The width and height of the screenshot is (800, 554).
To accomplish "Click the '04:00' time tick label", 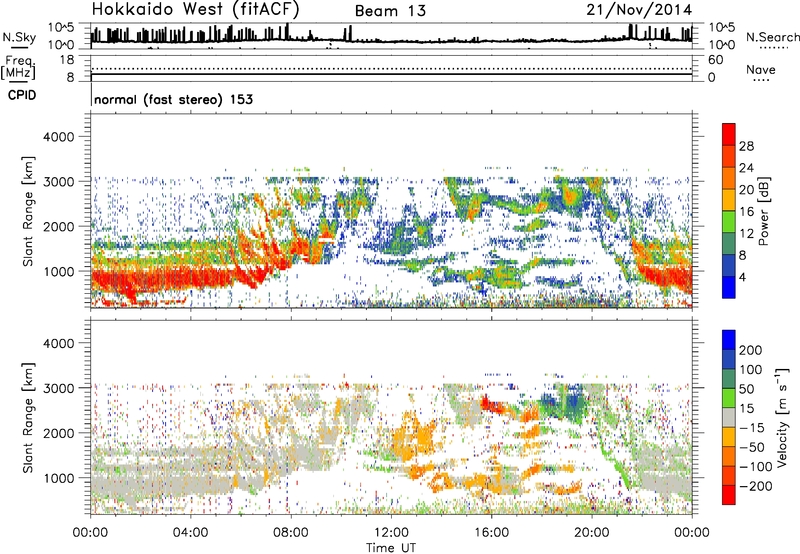I will pos(191,533).
